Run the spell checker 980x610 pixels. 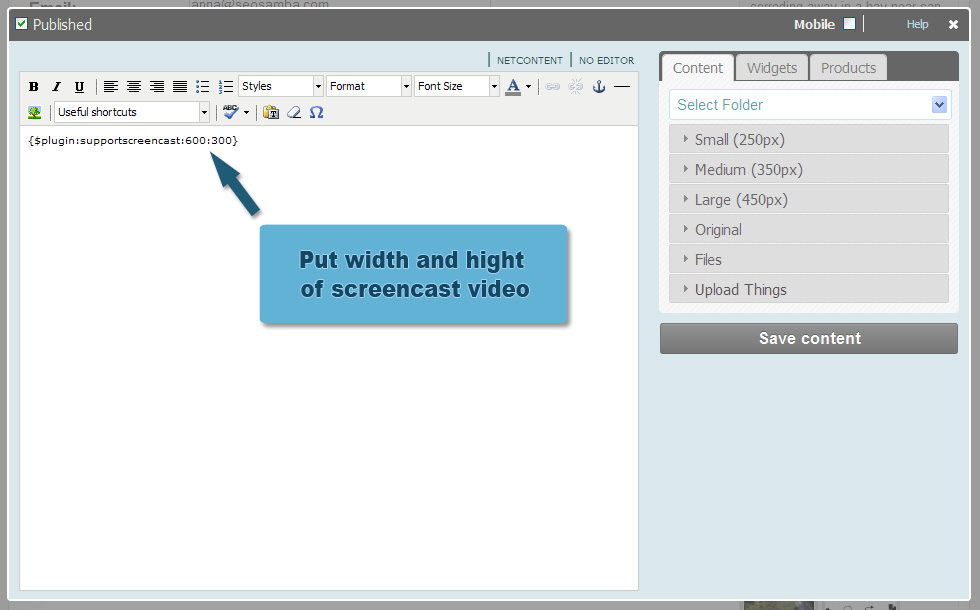click(x=231, y=112)
